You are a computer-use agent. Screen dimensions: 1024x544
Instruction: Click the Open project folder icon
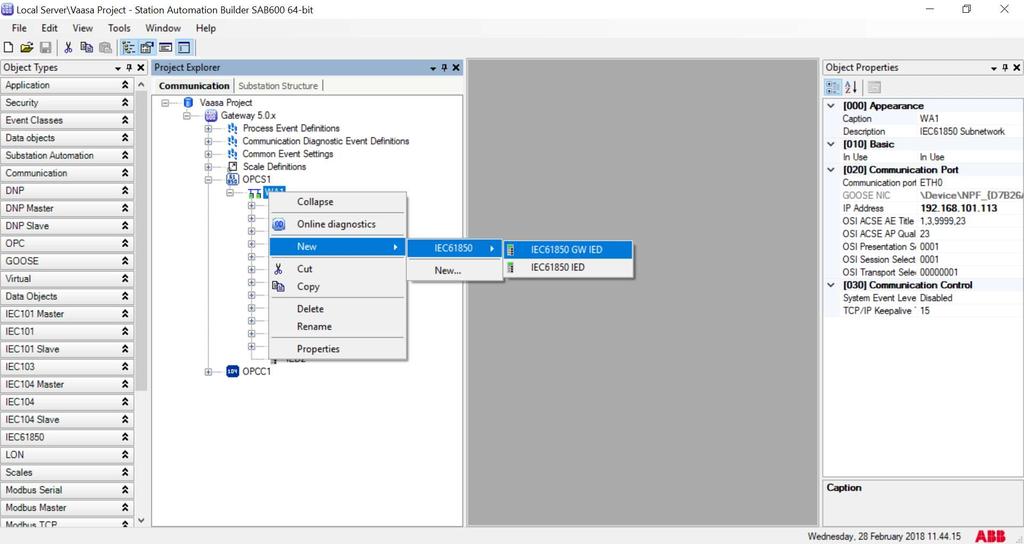click(27, 48)
